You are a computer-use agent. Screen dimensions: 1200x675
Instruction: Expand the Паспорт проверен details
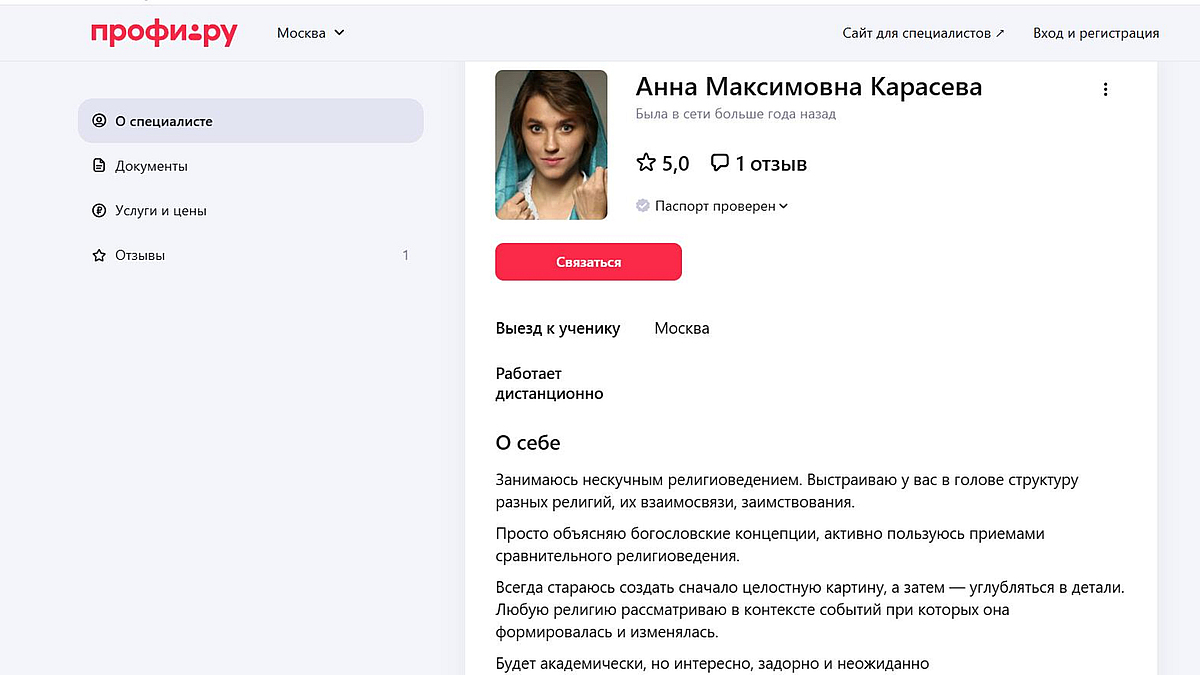(783, 206)
